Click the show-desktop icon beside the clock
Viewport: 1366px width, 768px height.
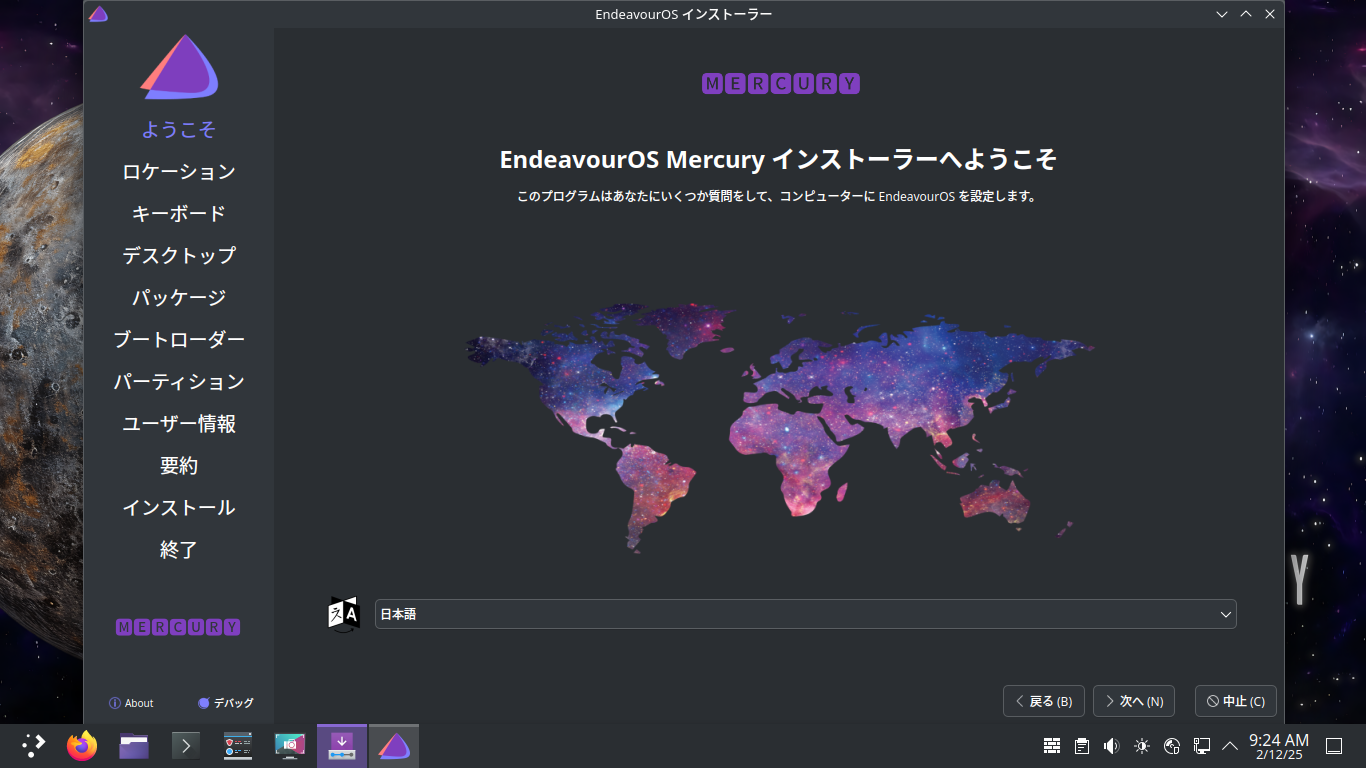pyautogui.click(x=1334, y=746)
